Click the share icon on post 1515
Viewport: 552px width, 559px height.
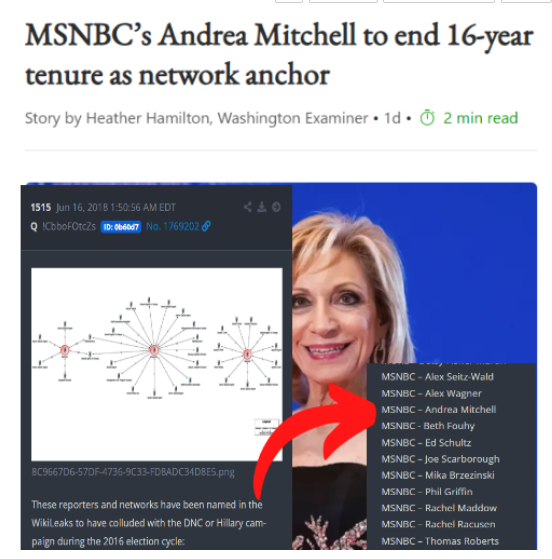tap(248, 207)
